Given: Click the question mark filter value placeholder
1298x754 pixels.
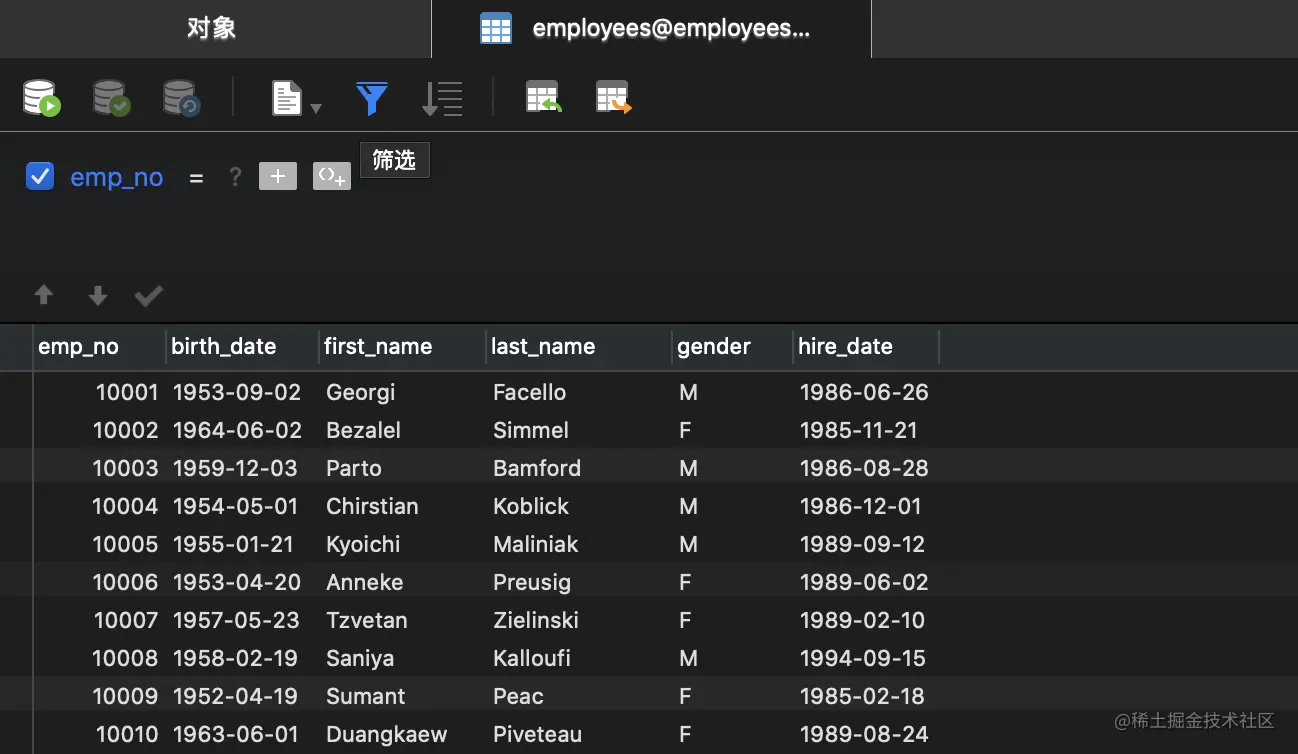Looking at the screenshot, I should coord(235,177).
